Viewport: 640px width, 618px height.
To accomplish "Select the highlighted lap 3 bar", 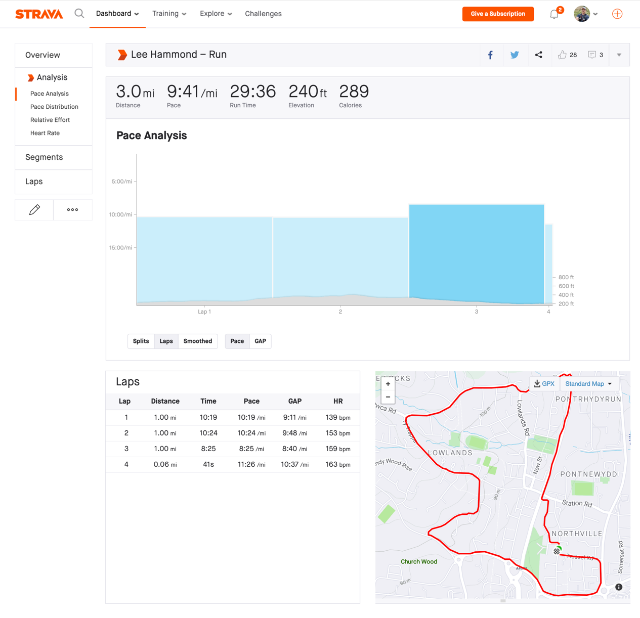I will tap(476, 253).
